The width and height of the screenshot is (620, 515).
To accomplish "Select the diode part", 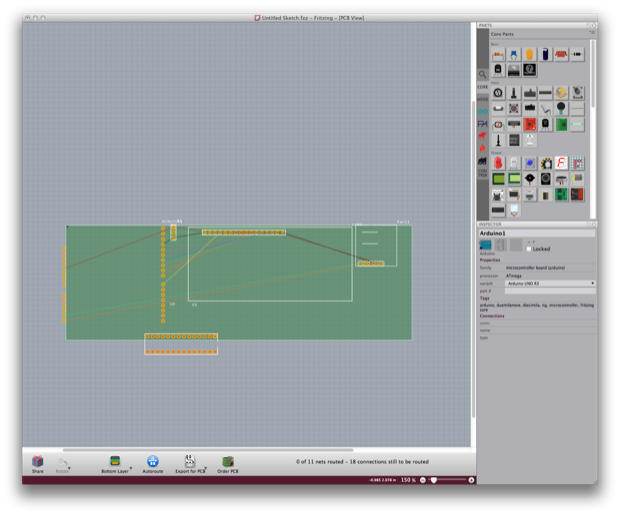I will point(577,55).
